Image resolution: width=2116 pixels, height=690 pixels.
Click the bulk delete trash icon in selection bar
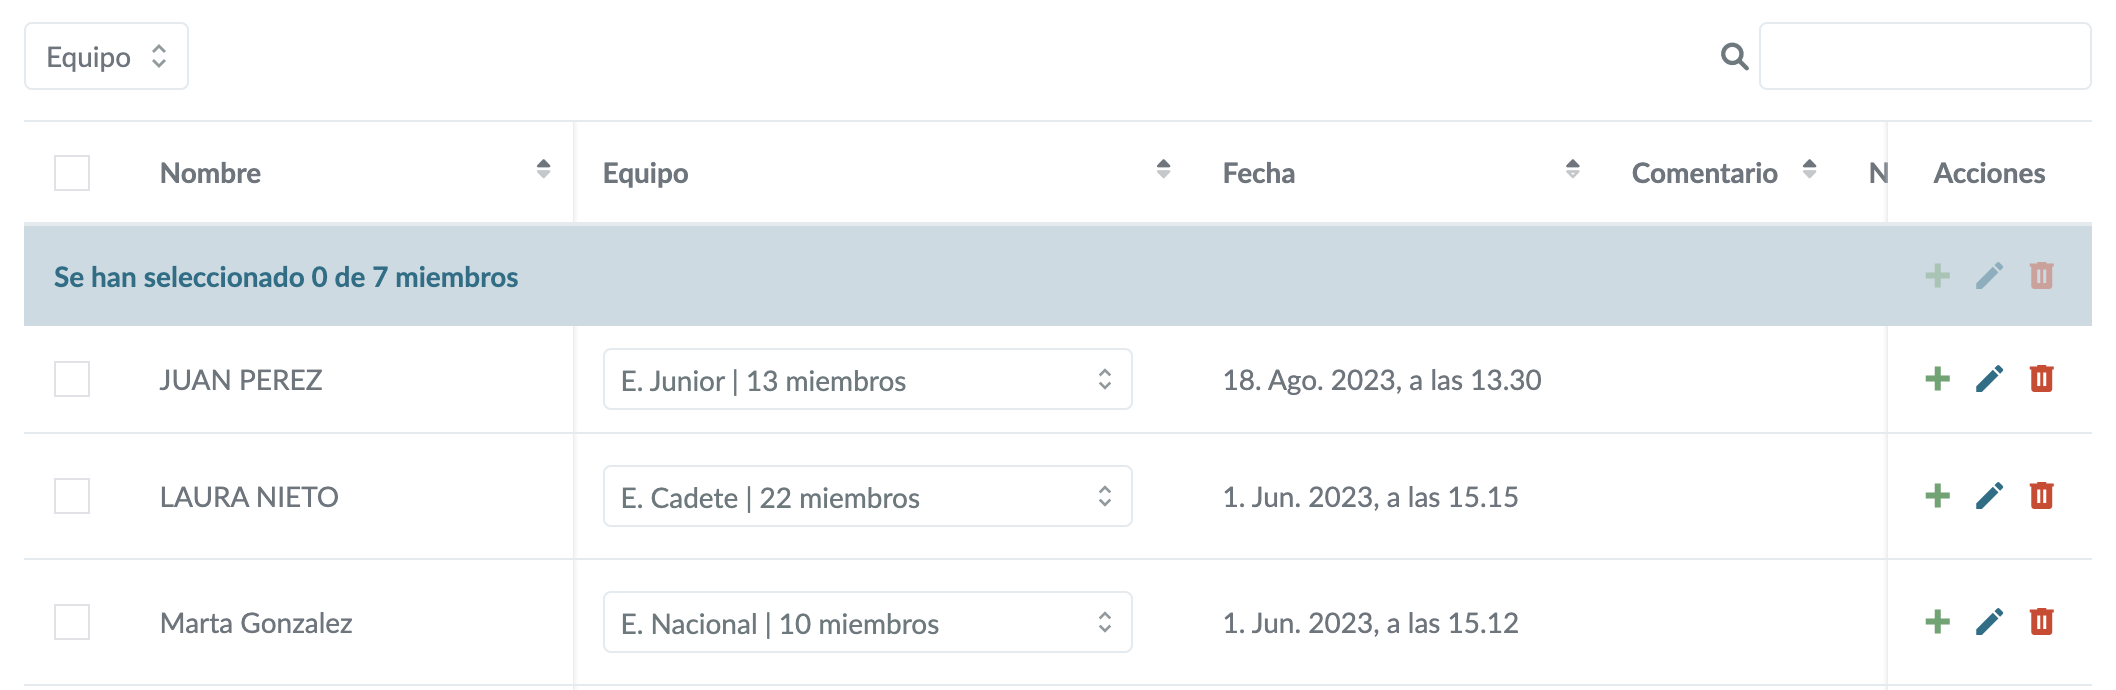[x=2041, y=276]
